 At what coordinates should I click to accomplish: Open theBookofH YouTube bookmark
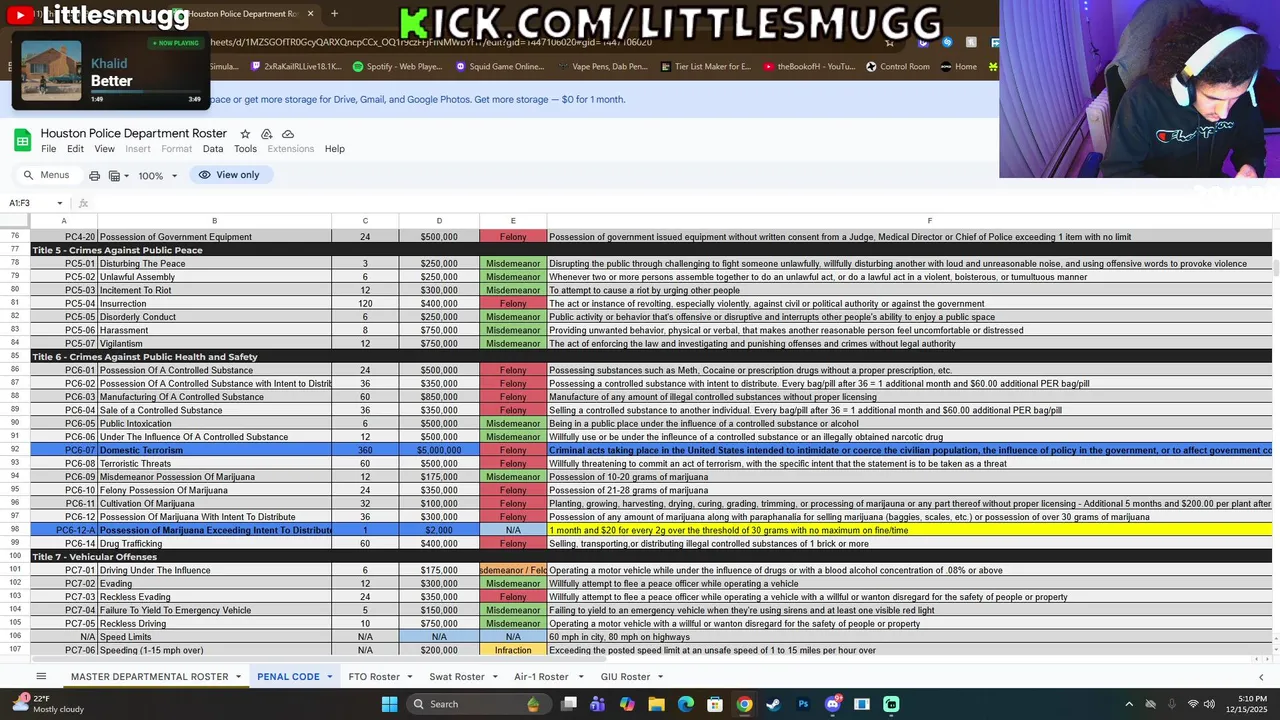(809, 67)
